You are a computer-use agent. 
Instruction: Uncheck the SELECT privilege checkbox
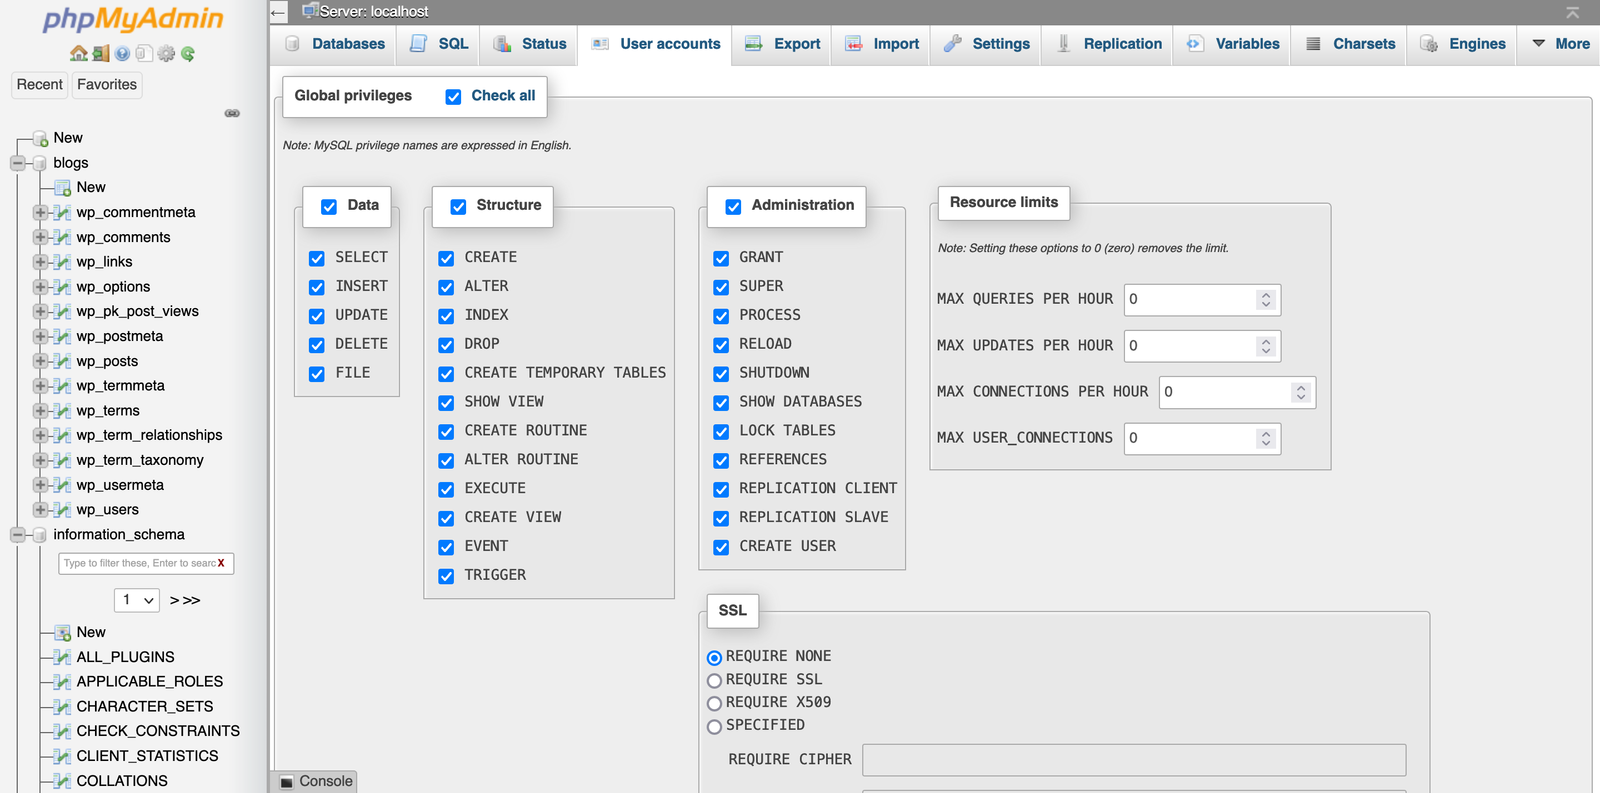click(317, 258)
